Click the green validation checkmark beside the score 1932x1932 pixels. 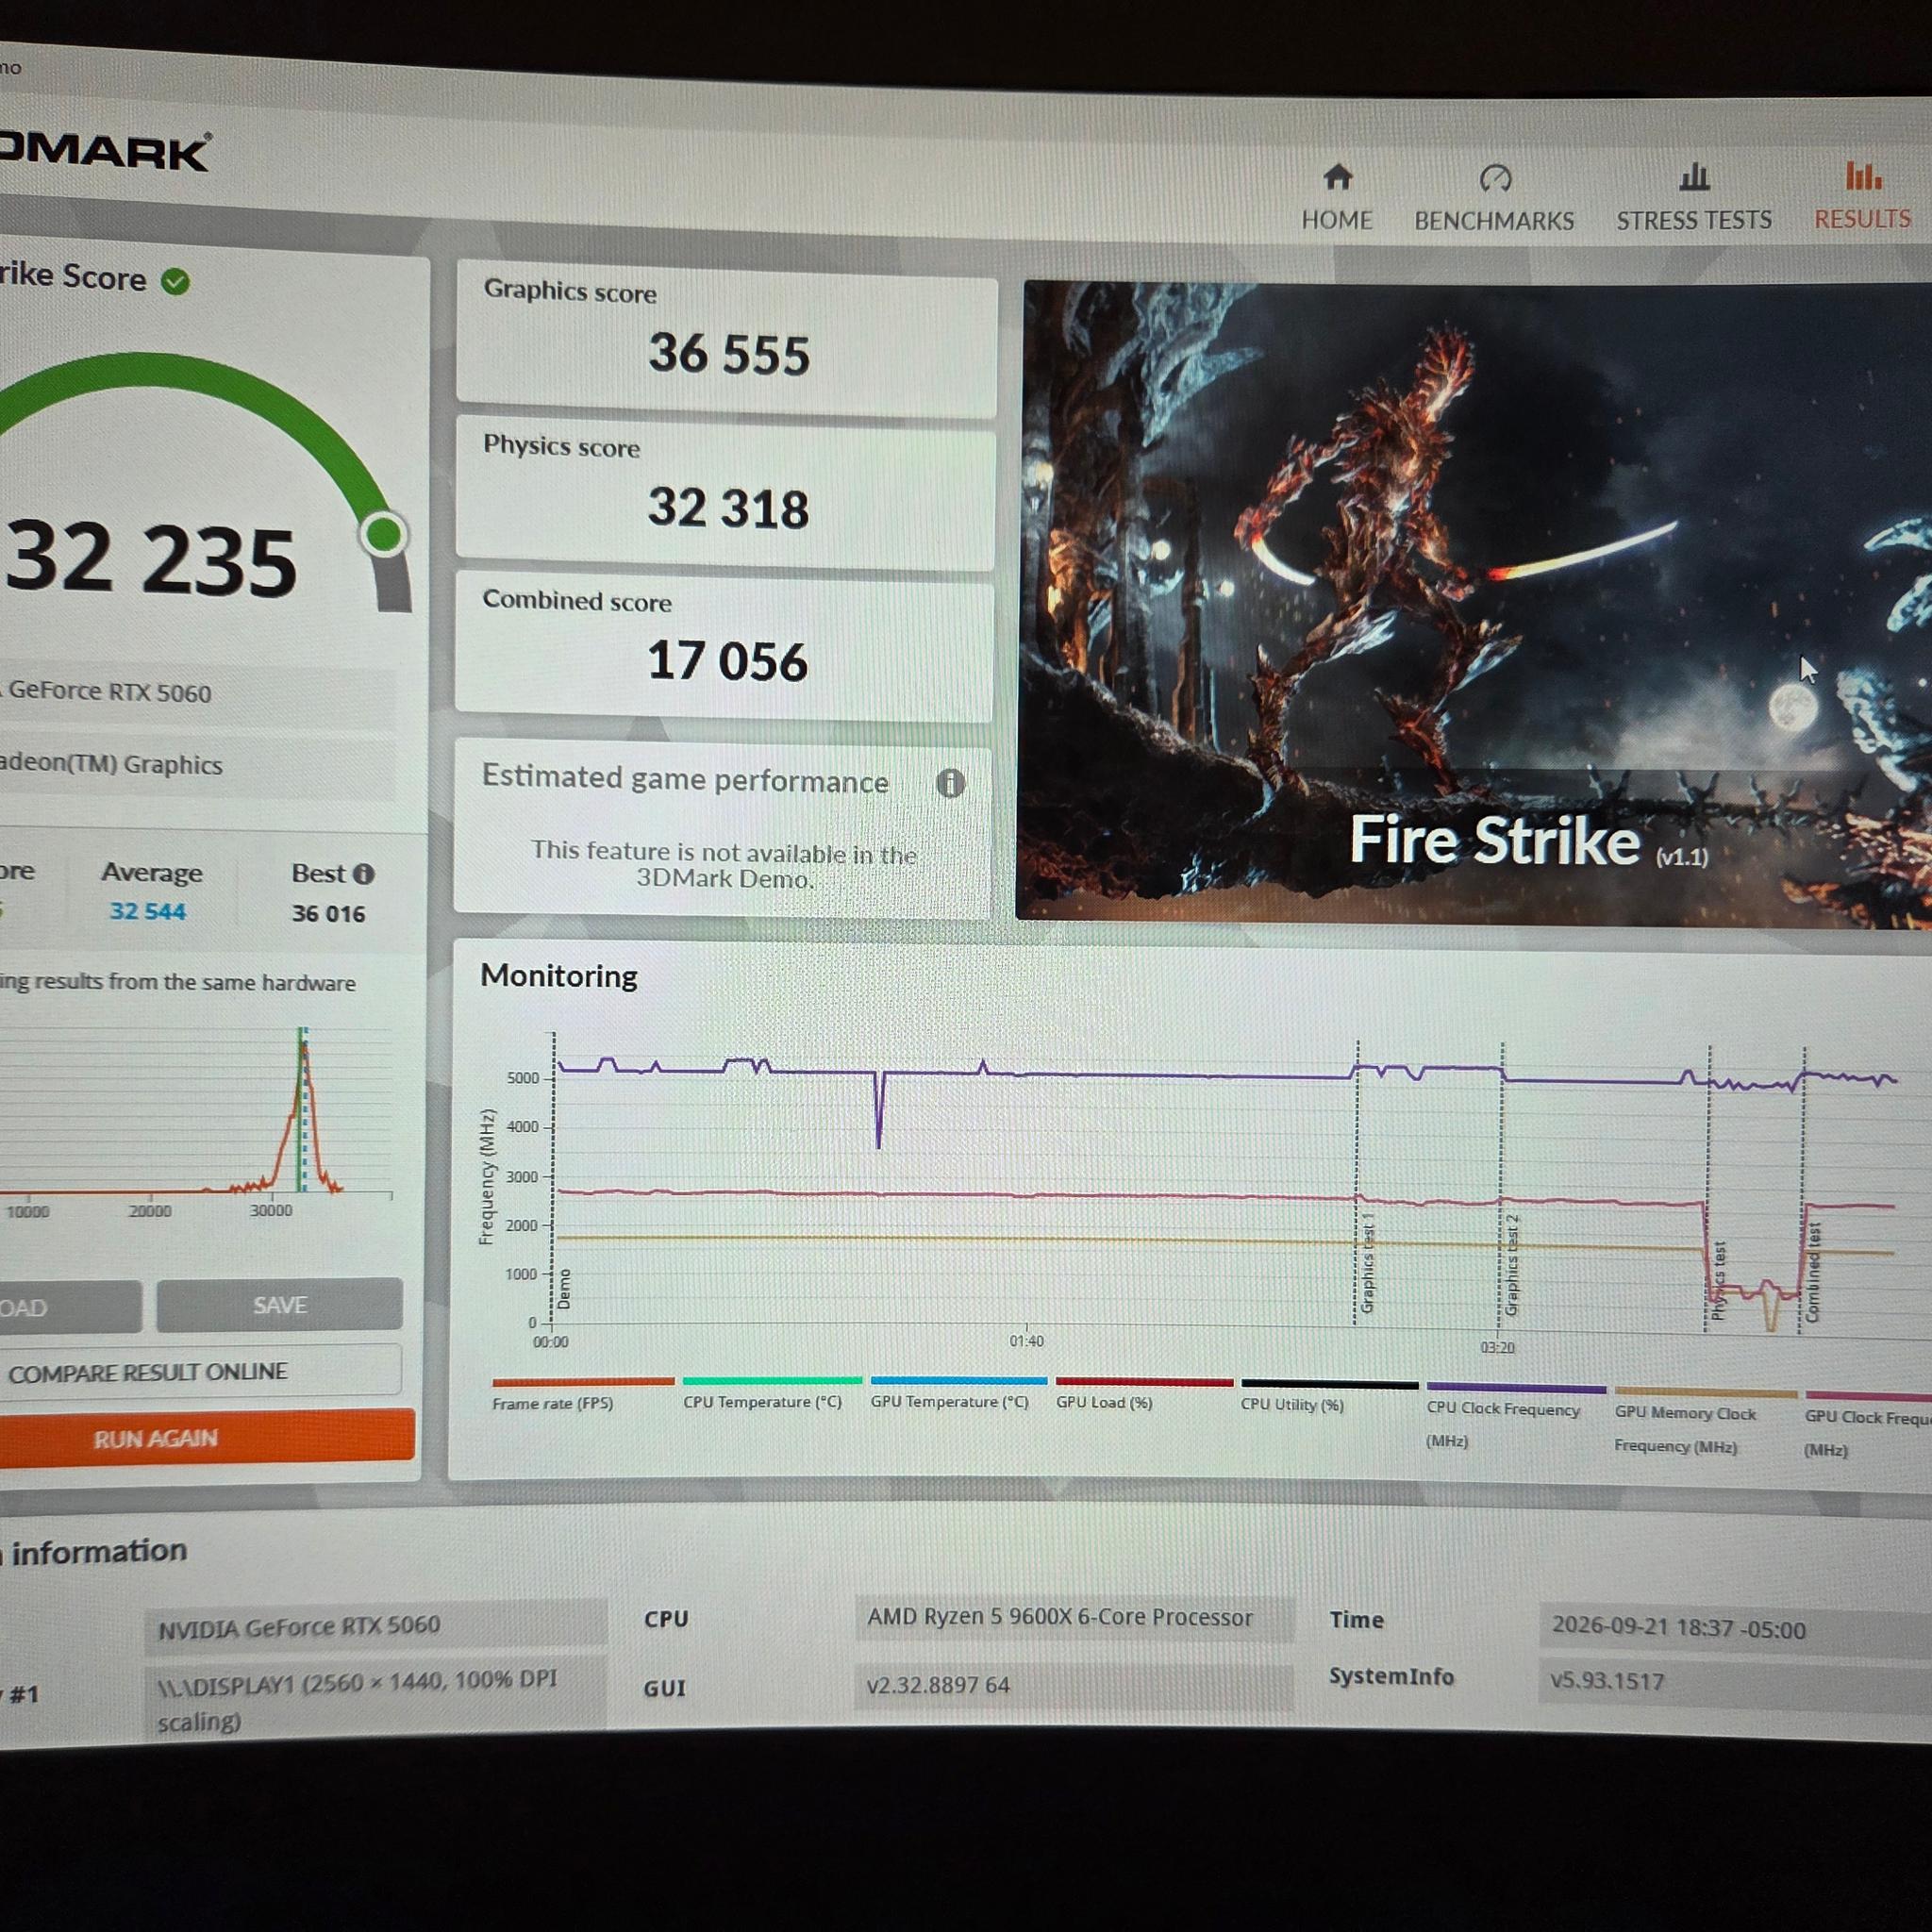coord(175,282)
